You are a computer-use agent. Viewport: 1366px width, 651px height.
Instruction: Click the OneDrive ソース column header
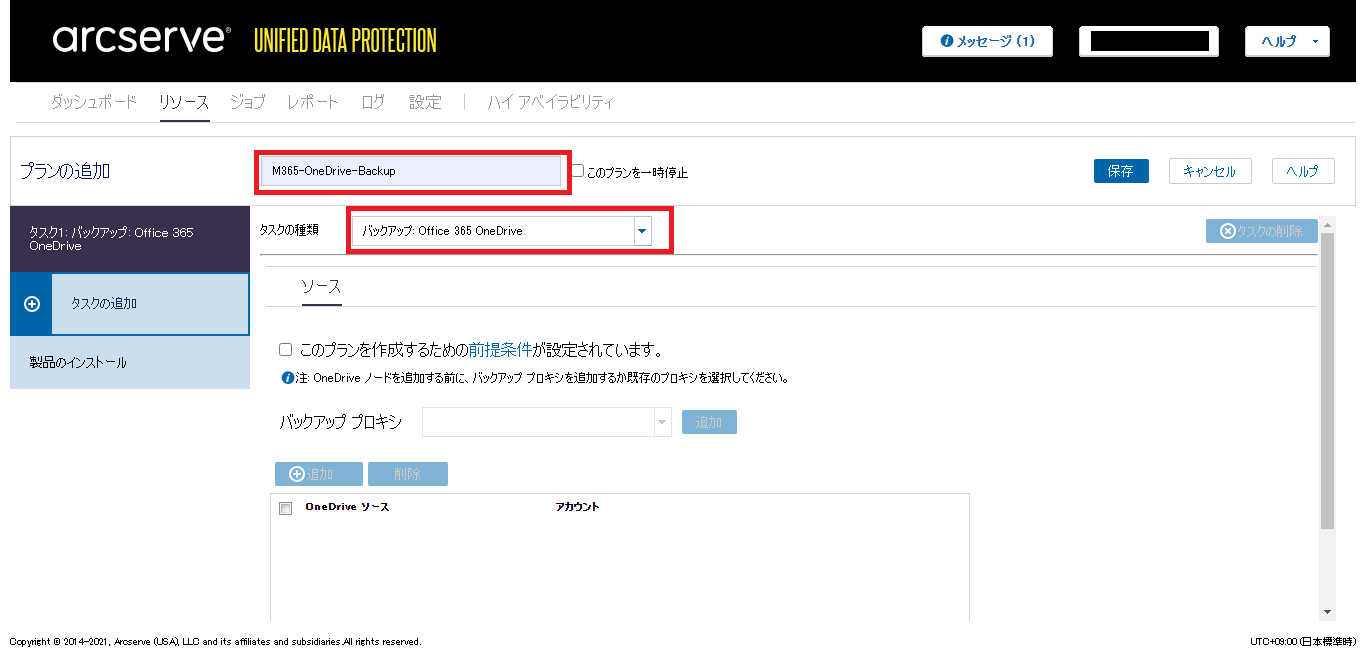[x=347, y=507]
